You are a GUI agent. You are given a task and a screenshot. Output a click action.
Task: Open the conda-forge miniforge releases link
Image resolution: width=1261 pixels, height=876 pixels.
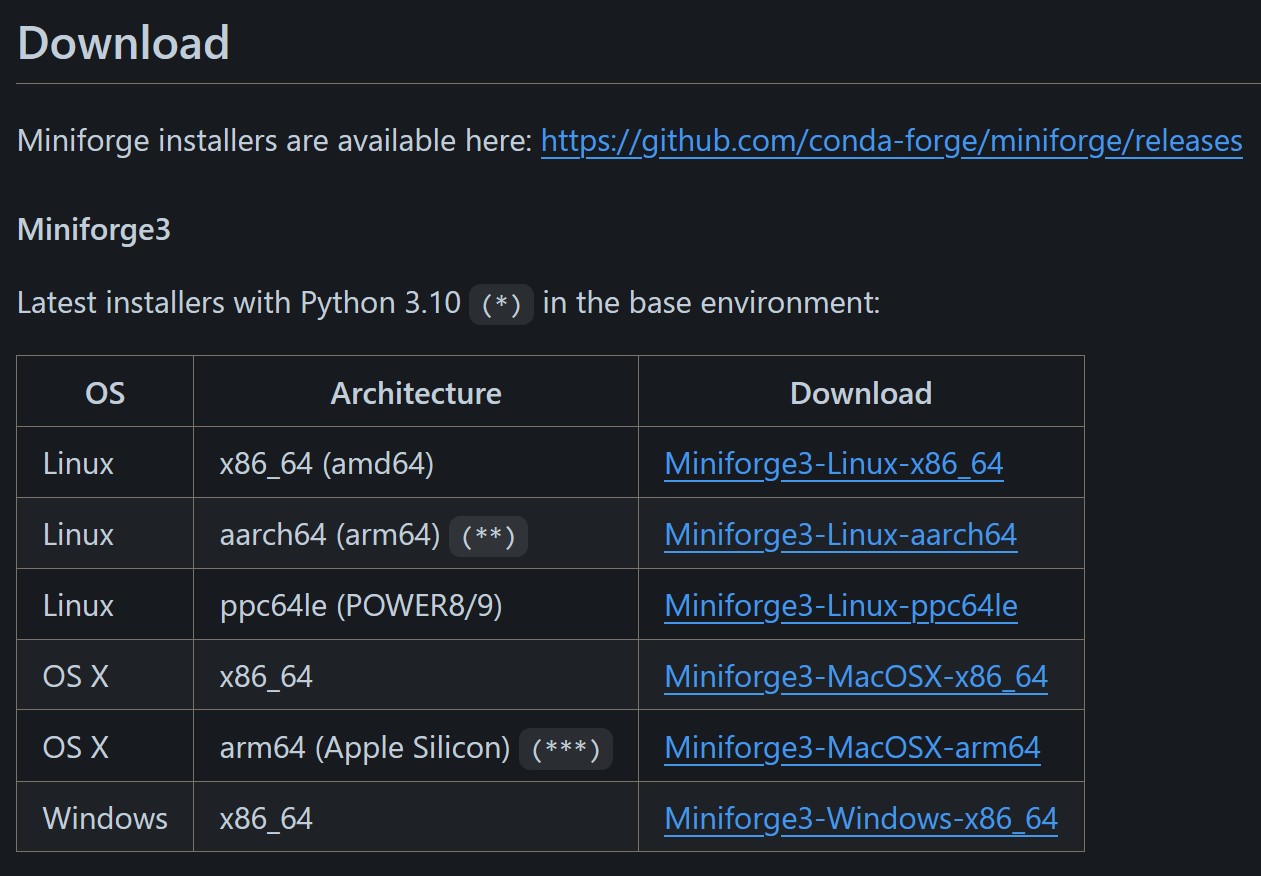(x=892, y=141)
